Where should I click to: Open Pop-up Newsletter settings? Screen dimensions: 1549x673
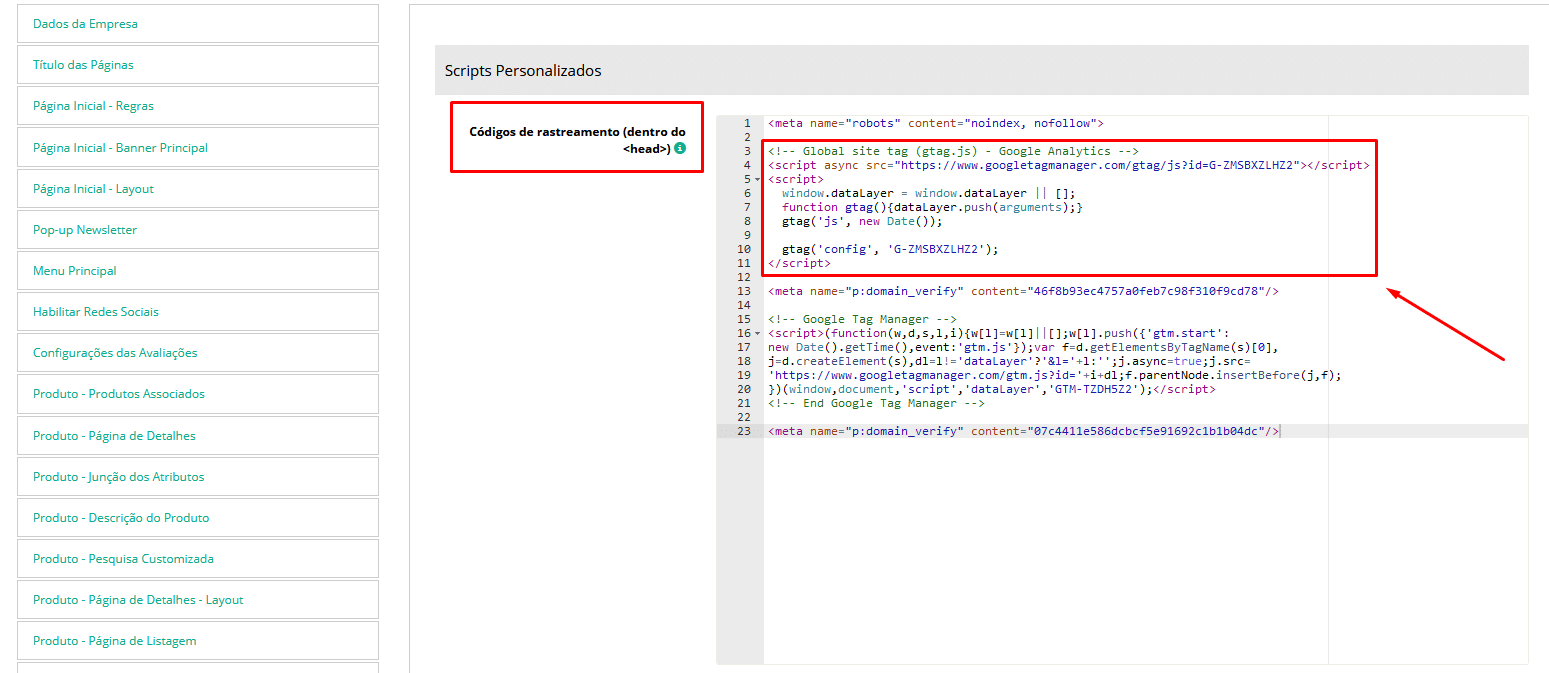pos(198,229)
